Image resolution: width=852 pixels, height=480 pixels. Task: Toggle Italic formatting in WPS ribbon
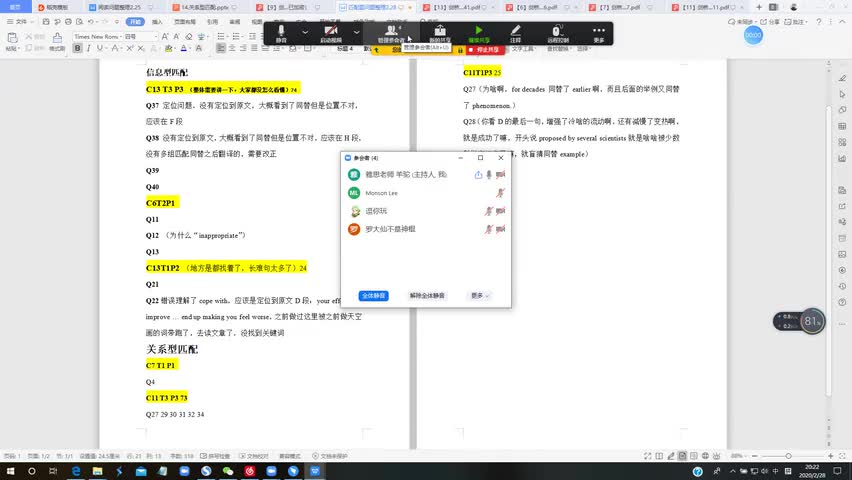click(x=89, y=48)
